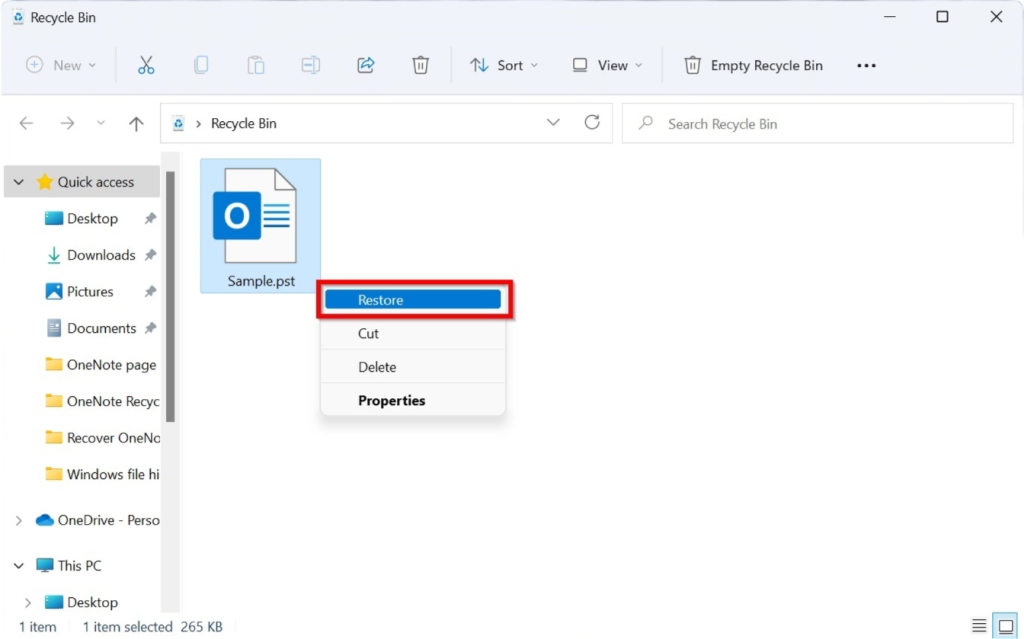Click the Up navigation arrow
Screen dimensions: 1024x639
(x=136, y=123)
